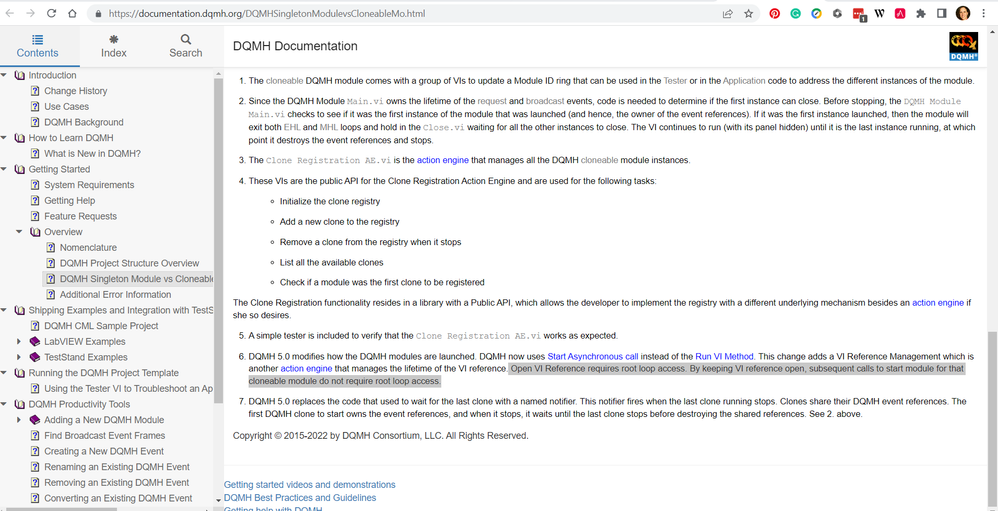The width and height of the screenshot is (998, 511).
Task: Switch to the Search tab
Action: pyautogui.click(x=185, y=46)
